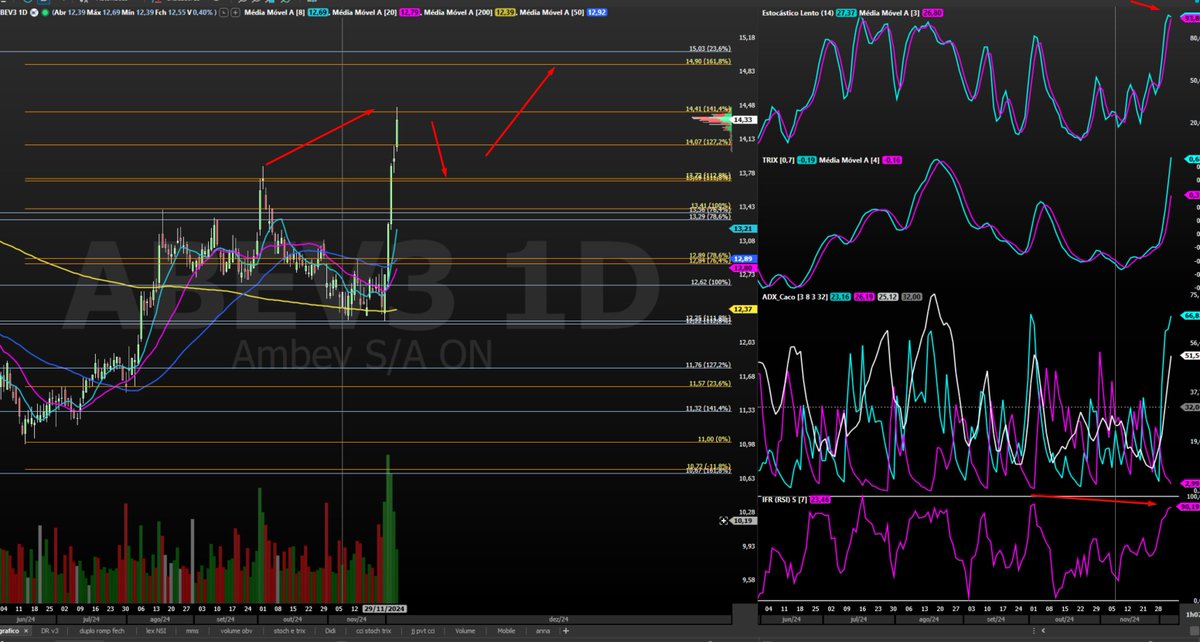Click the blue 12,89 price axis tag
This screenshot has width=1200, height=642.
coord(745,259)
